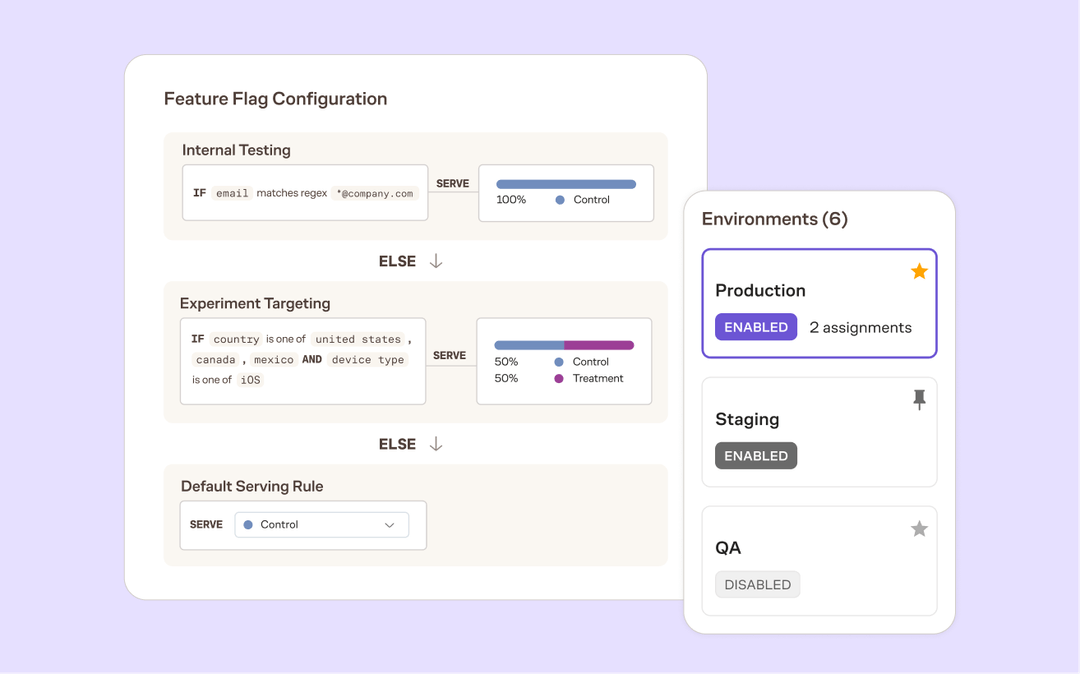Click the gold star on Production card
Screen dimensions: 1080x674
[x=919, y=272]
